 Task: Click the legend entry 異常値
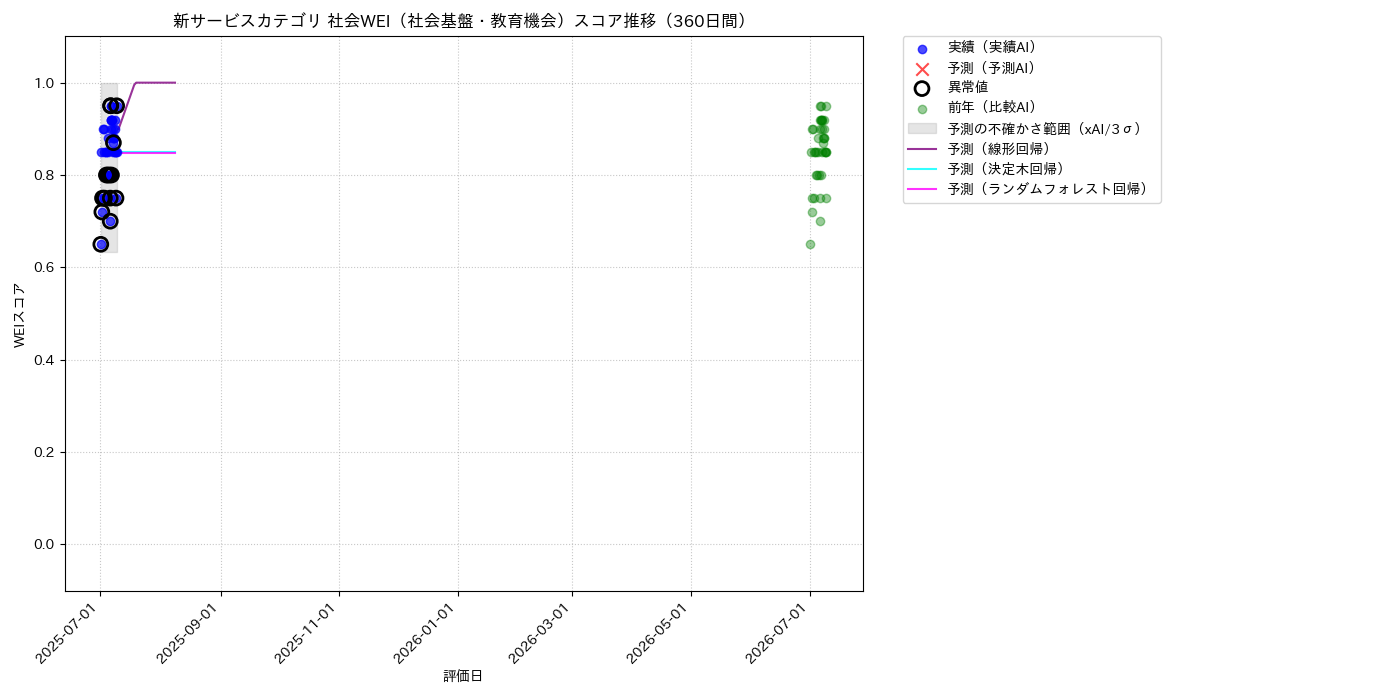(968, 88)
